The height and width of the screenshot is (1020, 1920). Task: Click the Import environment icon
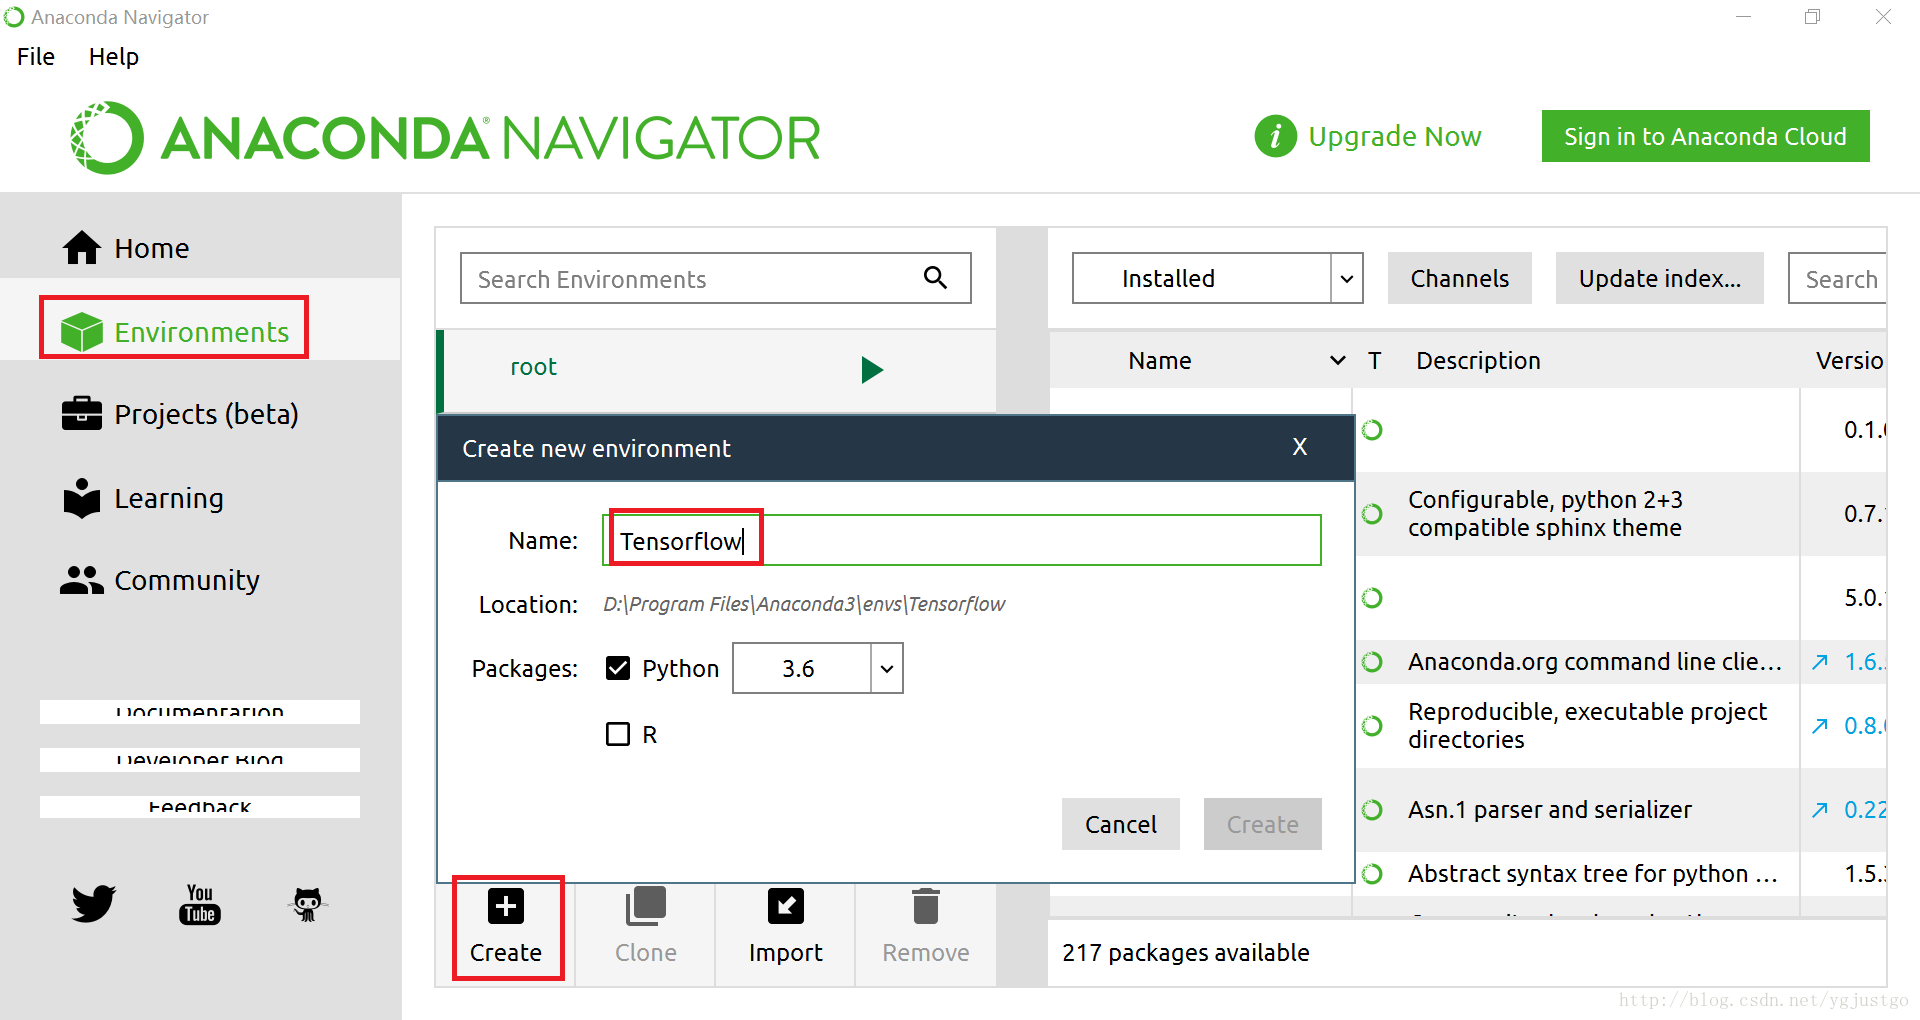(x=785, y=906)
